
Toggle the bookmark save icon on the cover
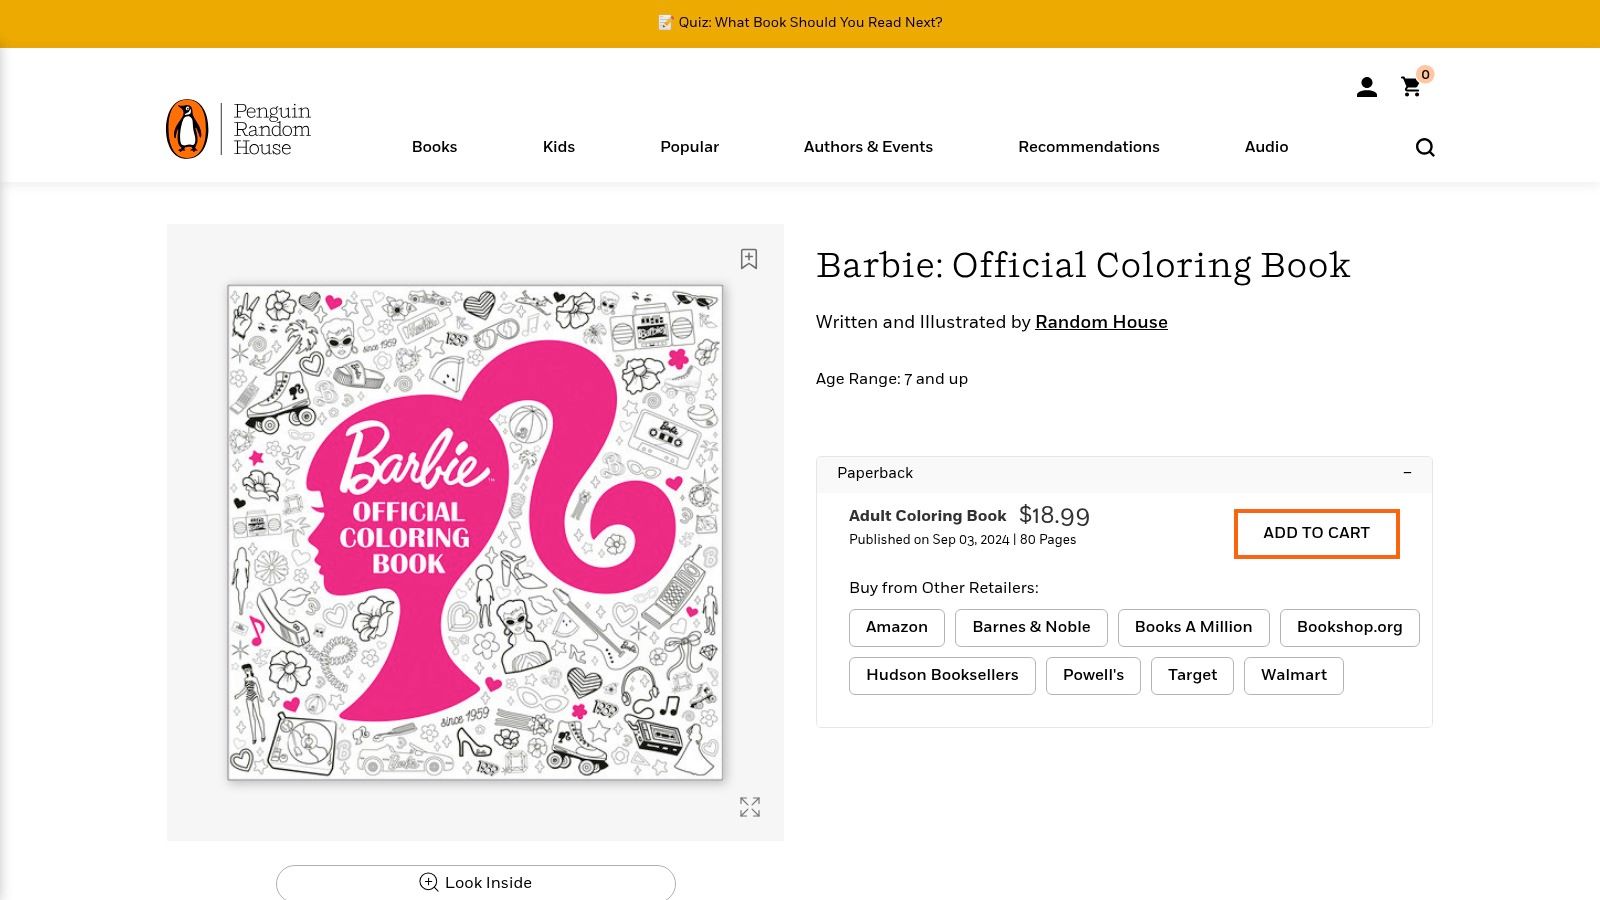(x=749, y=259)
